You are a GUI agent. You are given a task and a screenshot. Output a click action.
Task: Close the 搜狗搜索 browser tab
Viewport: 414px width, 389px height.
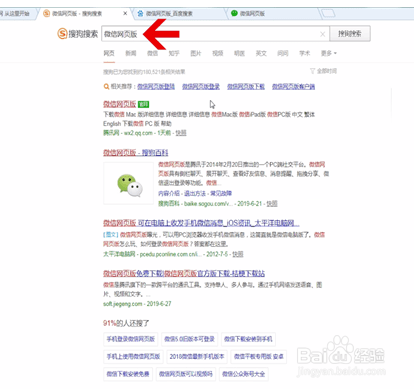(125, 13)
